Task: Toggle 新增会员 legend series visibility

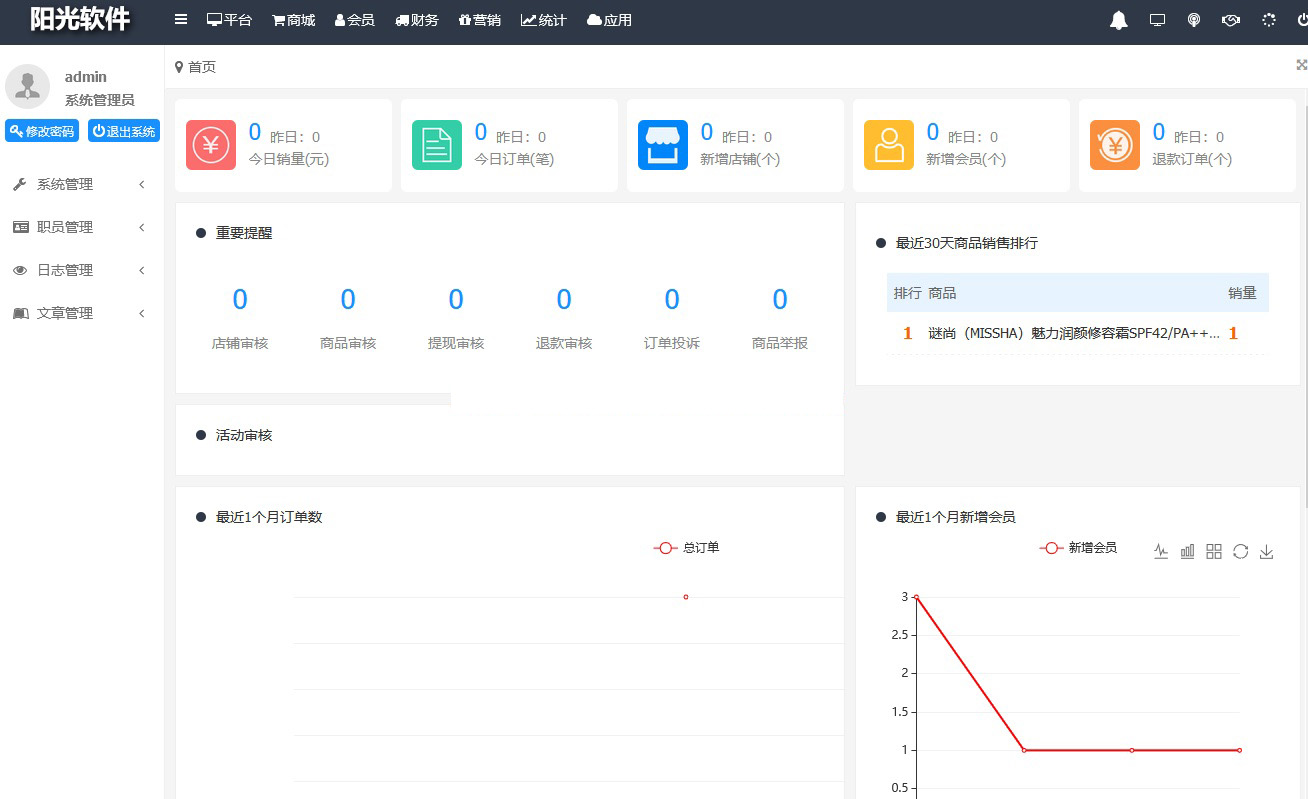Action: (x=1078, y=548)
